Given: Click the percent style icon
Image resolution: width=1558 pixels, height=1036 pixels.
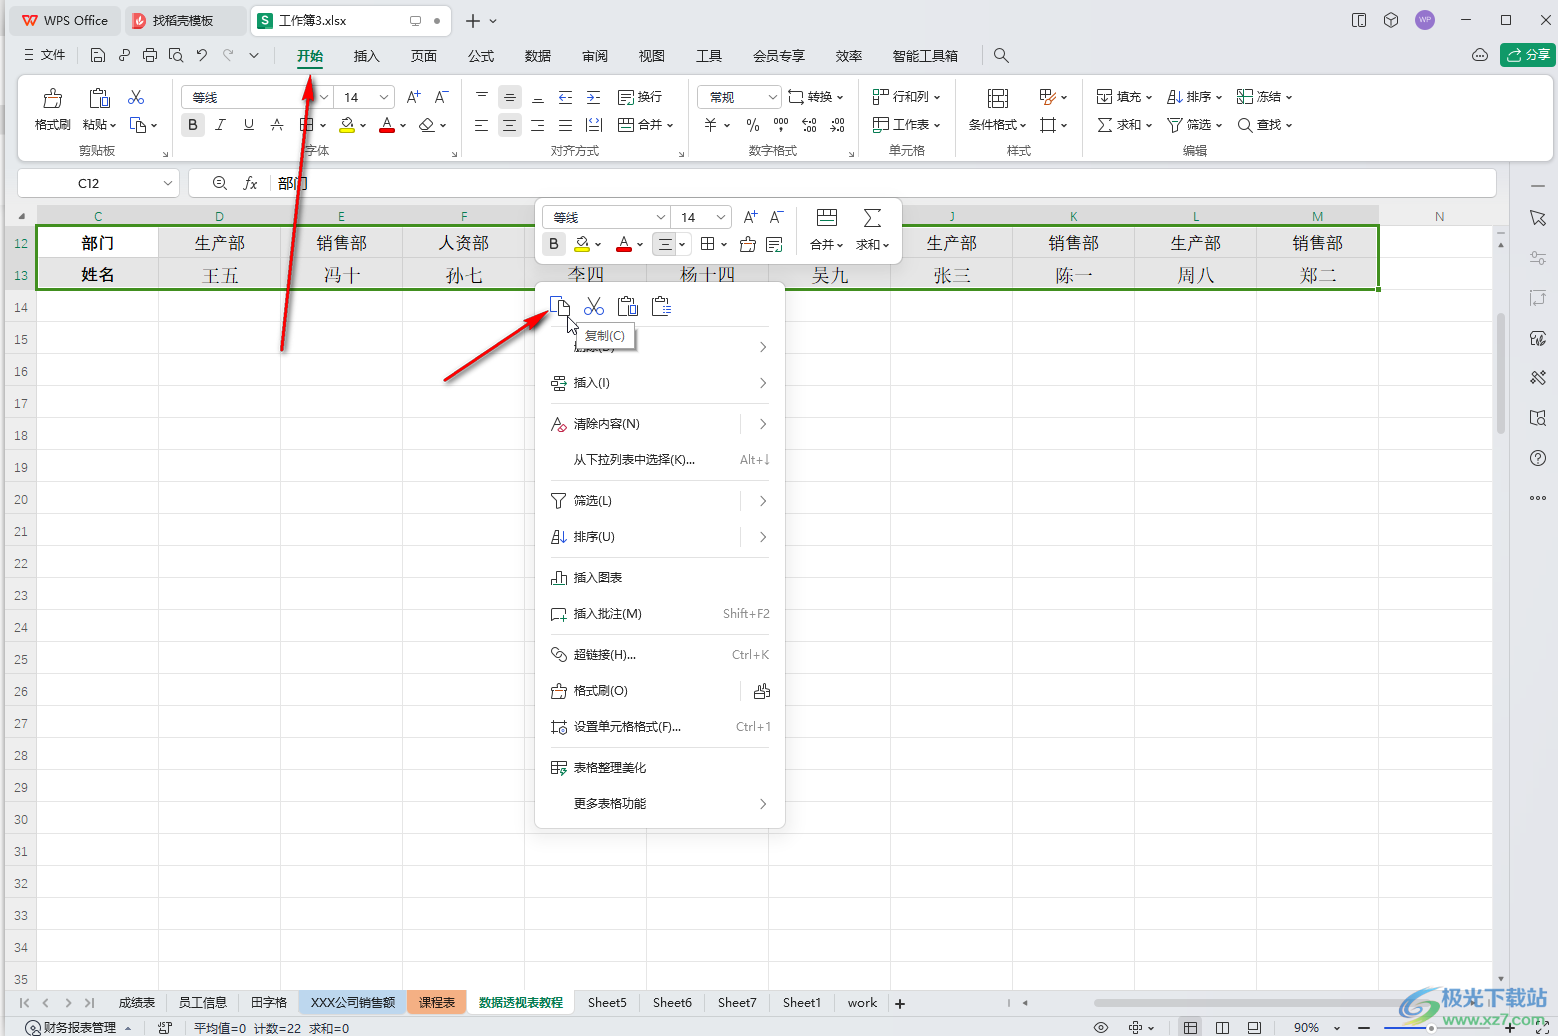Looking at the screenshot, I should (753, 125).
